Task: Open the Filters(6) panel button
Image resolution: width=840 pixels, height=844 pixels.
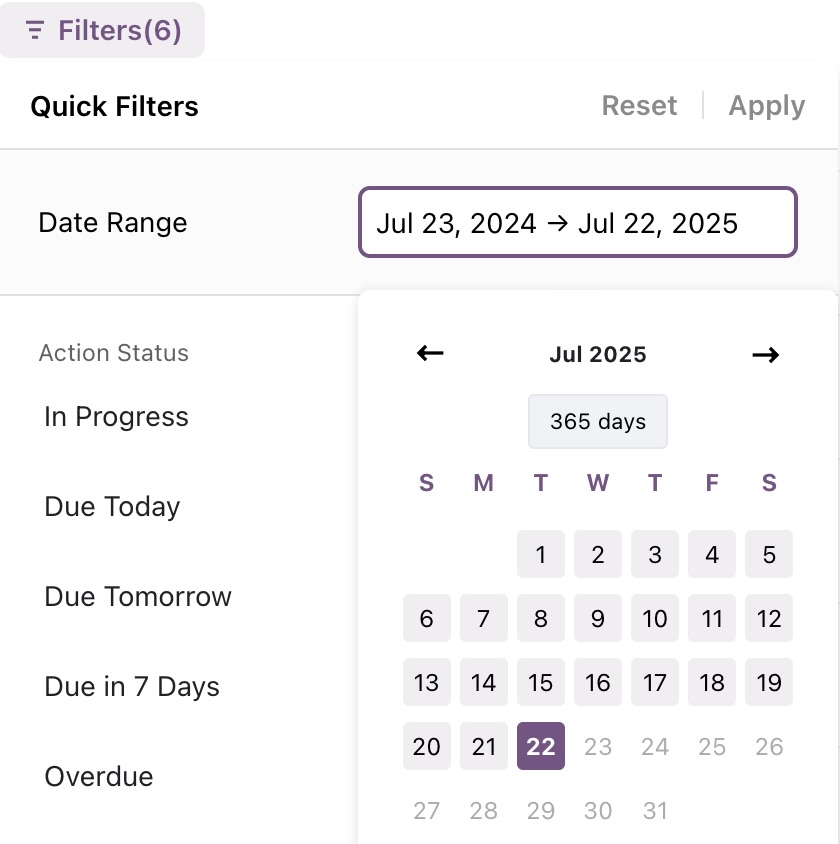Action: pos(102,30)
